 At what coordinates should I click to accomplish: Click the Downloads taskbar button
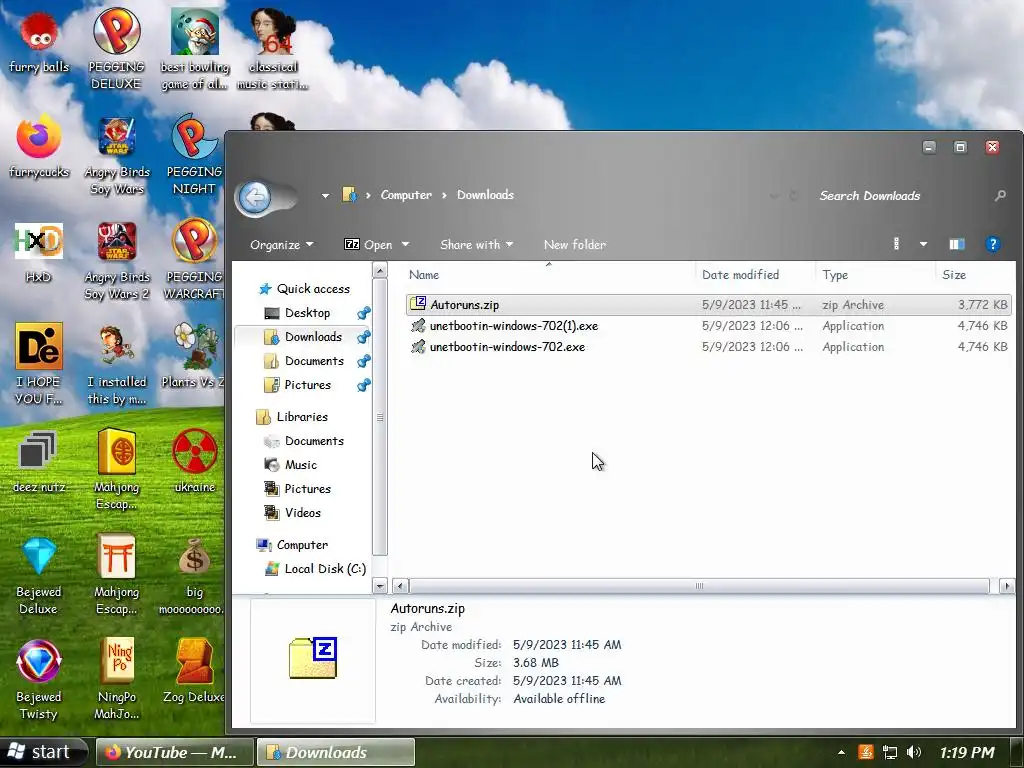point(336,752)
